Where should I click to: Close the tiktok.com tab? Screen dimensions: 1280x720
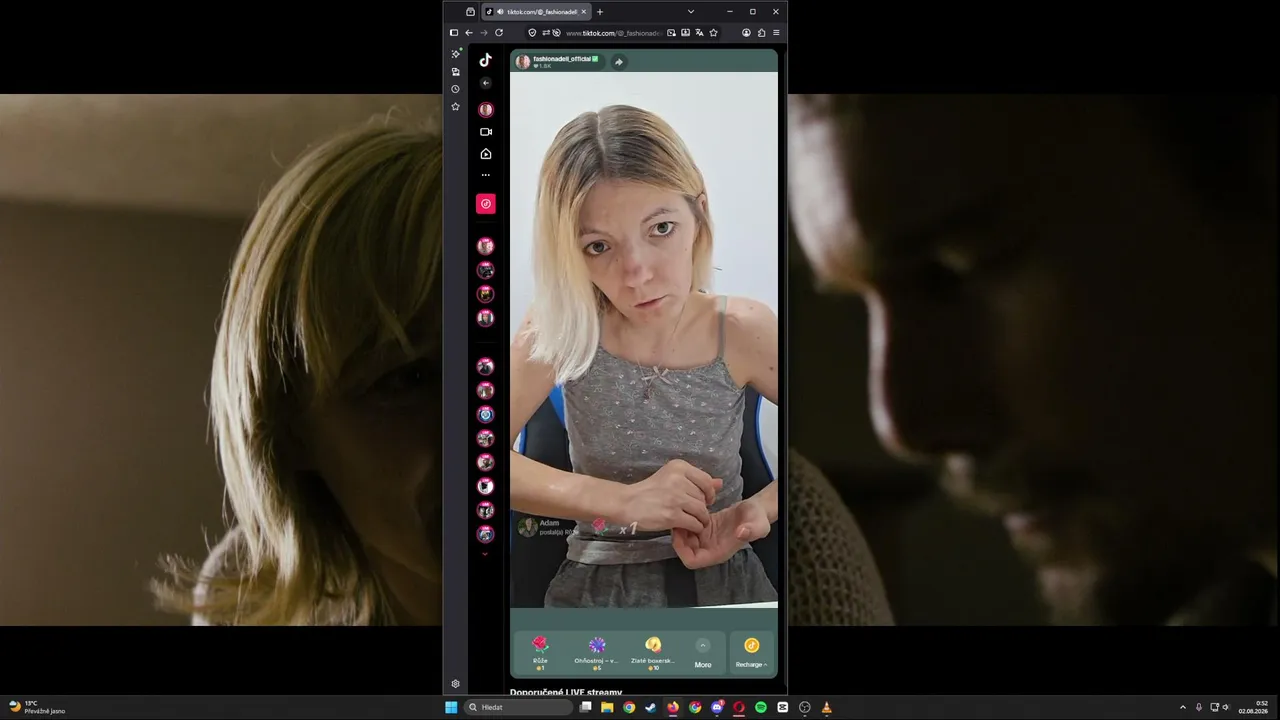(584, 12)
